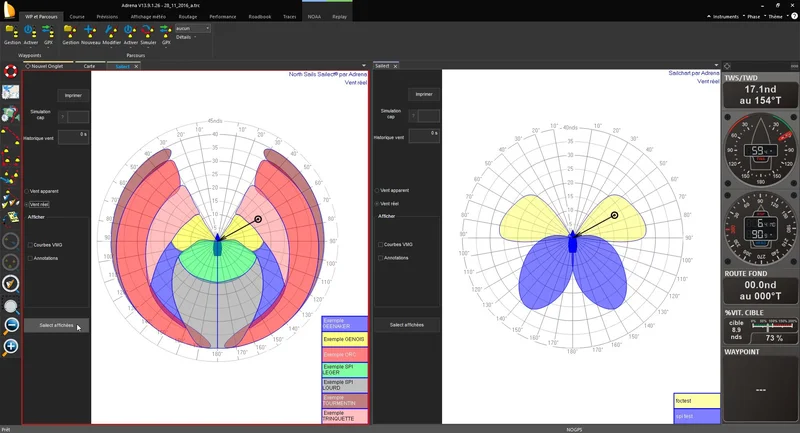Open the Carte document tab
Screen dimensions: 800x433
tap(89, 66)
